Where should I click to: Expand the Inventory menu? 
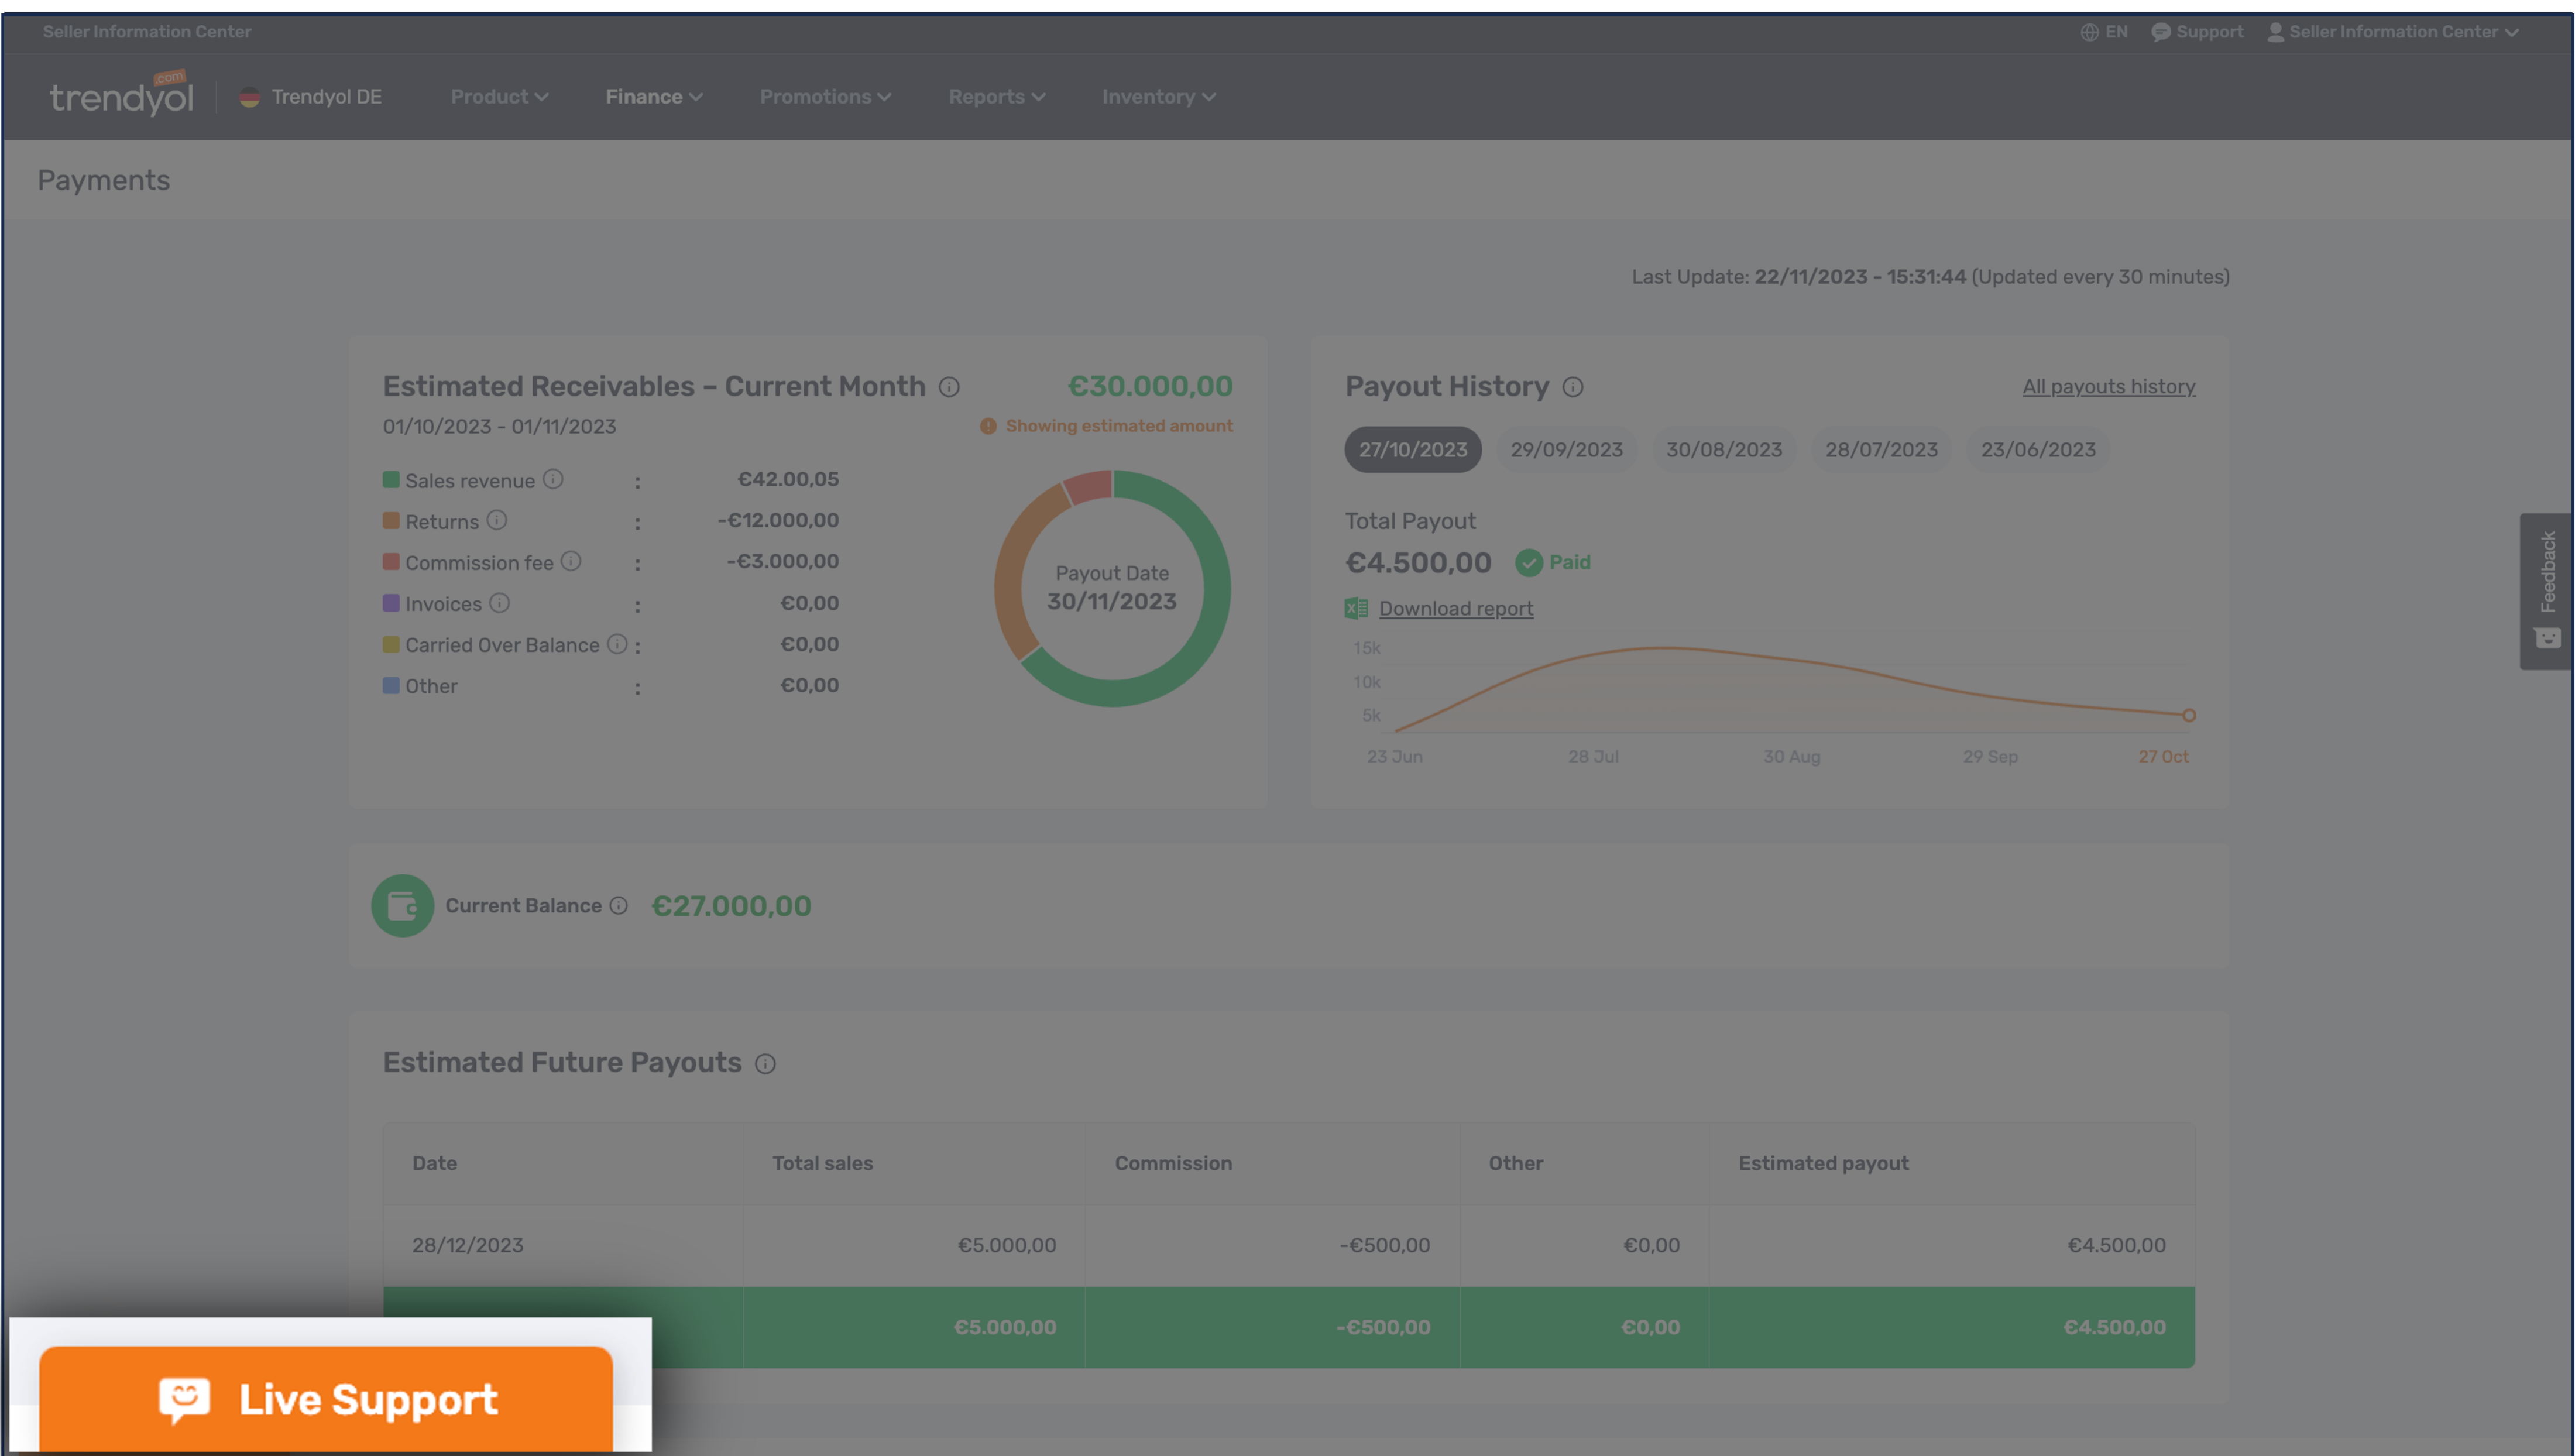(1159, 97)
